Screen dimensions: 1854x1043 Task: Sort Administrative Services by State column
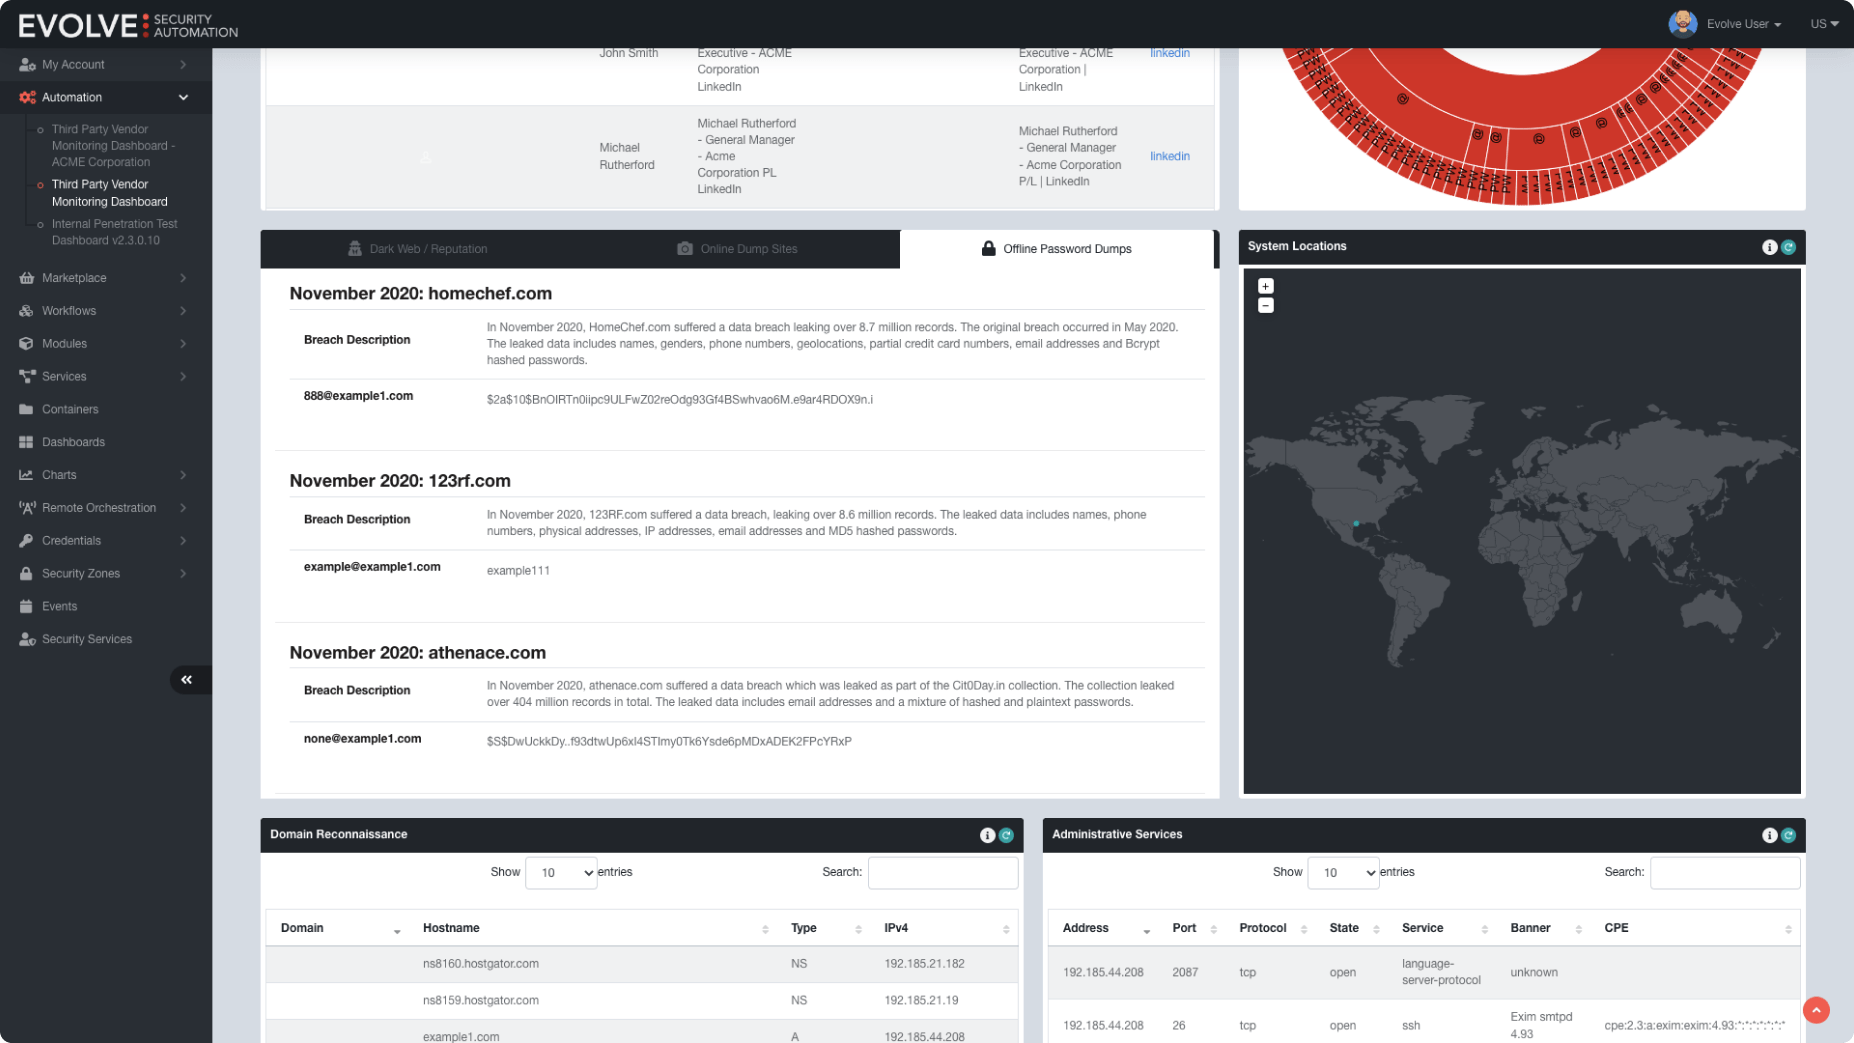1354,929
